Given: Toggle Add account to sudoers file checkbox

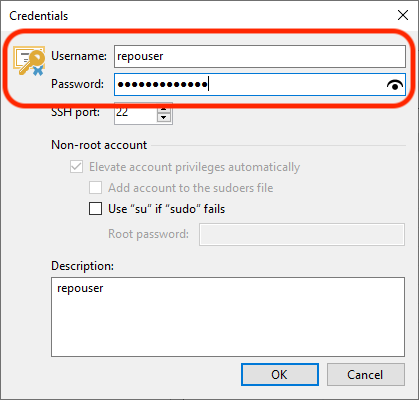Looking at the screenshot, I should pos(95,188).
